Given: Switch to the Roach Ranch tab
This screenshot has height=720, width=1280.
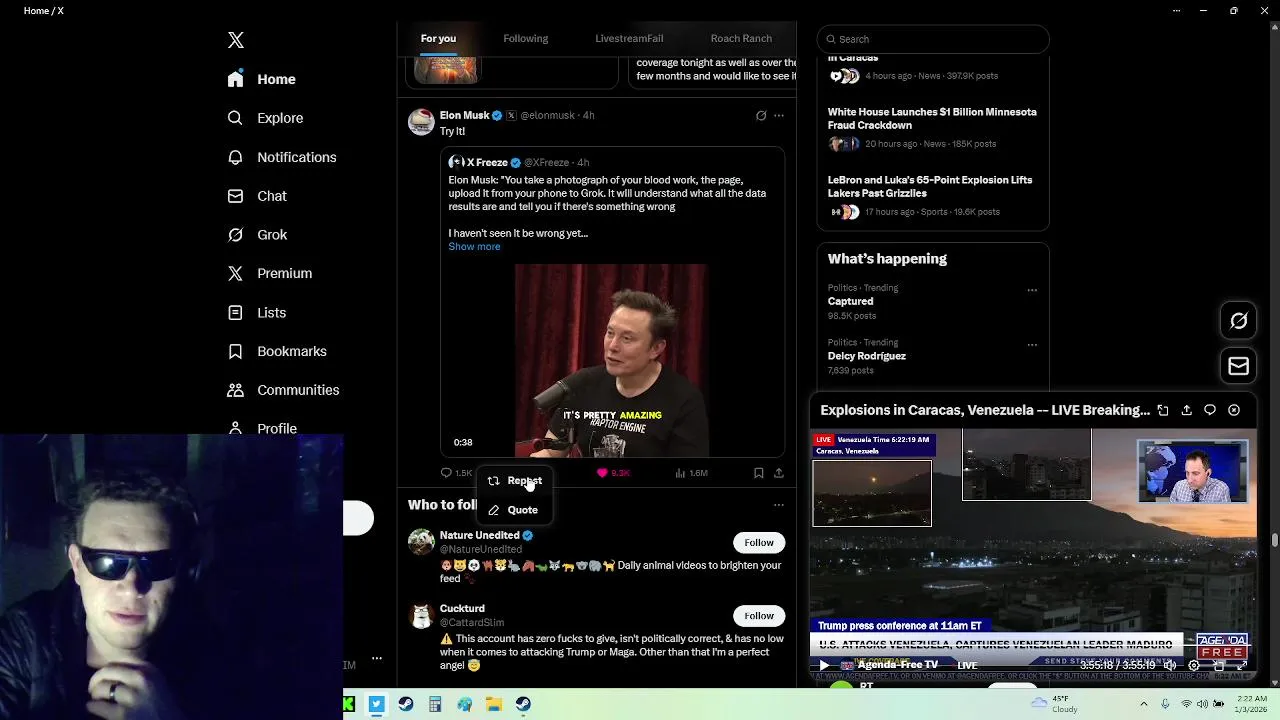Looking at the screenshot, I should tap(741, 38).
